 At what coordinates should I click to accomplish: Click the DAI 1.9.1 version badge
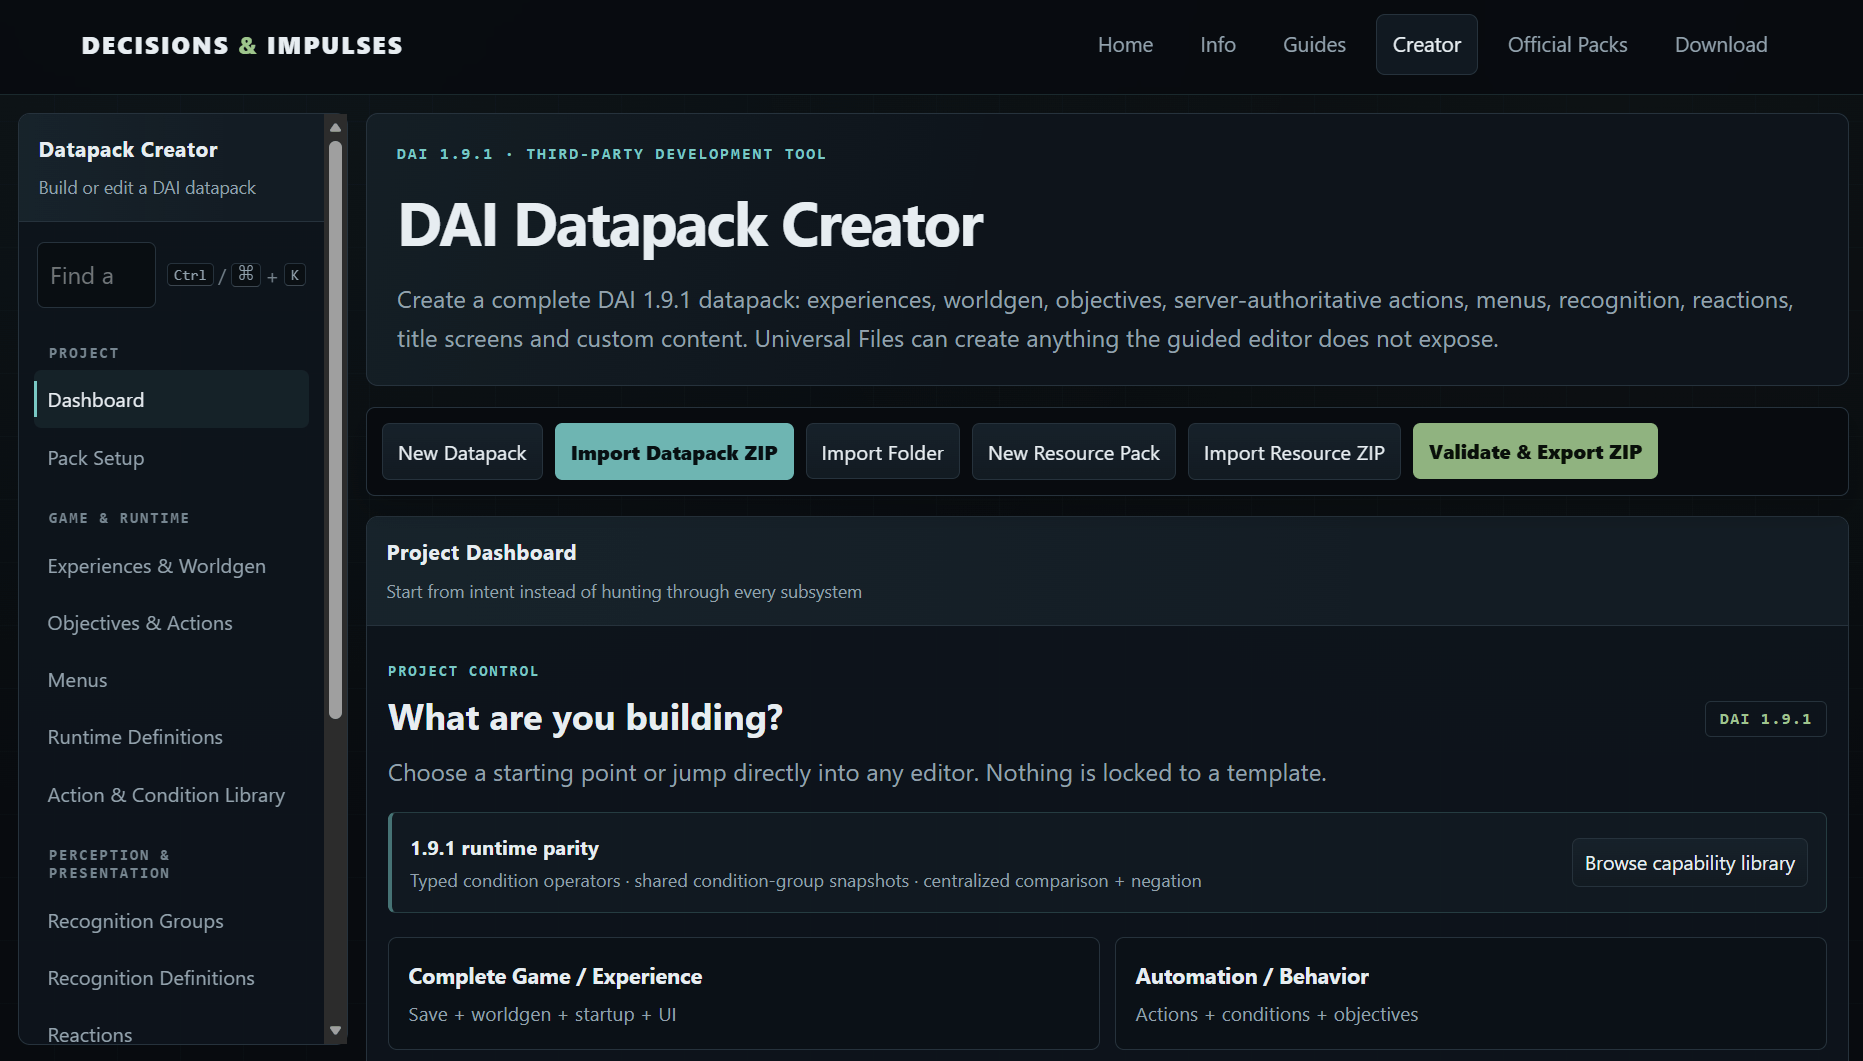point(1765,719)
